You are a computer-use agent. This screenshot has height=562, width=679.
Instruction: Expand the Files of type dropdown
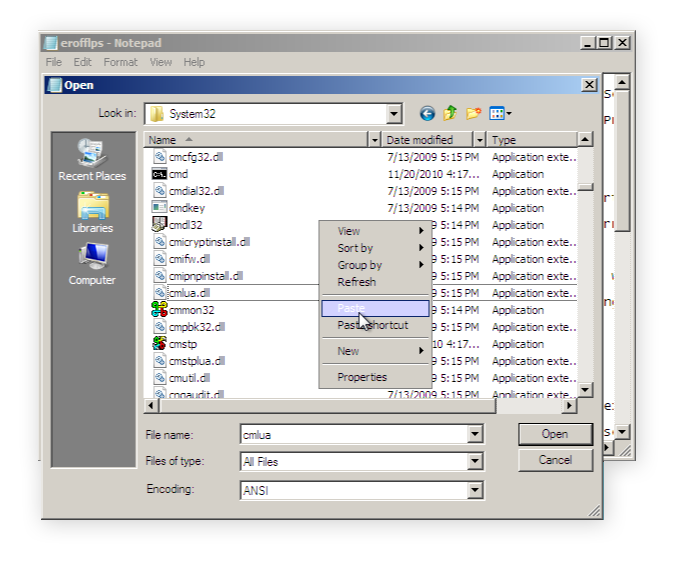pyautogui.click(x=475, y=462)
